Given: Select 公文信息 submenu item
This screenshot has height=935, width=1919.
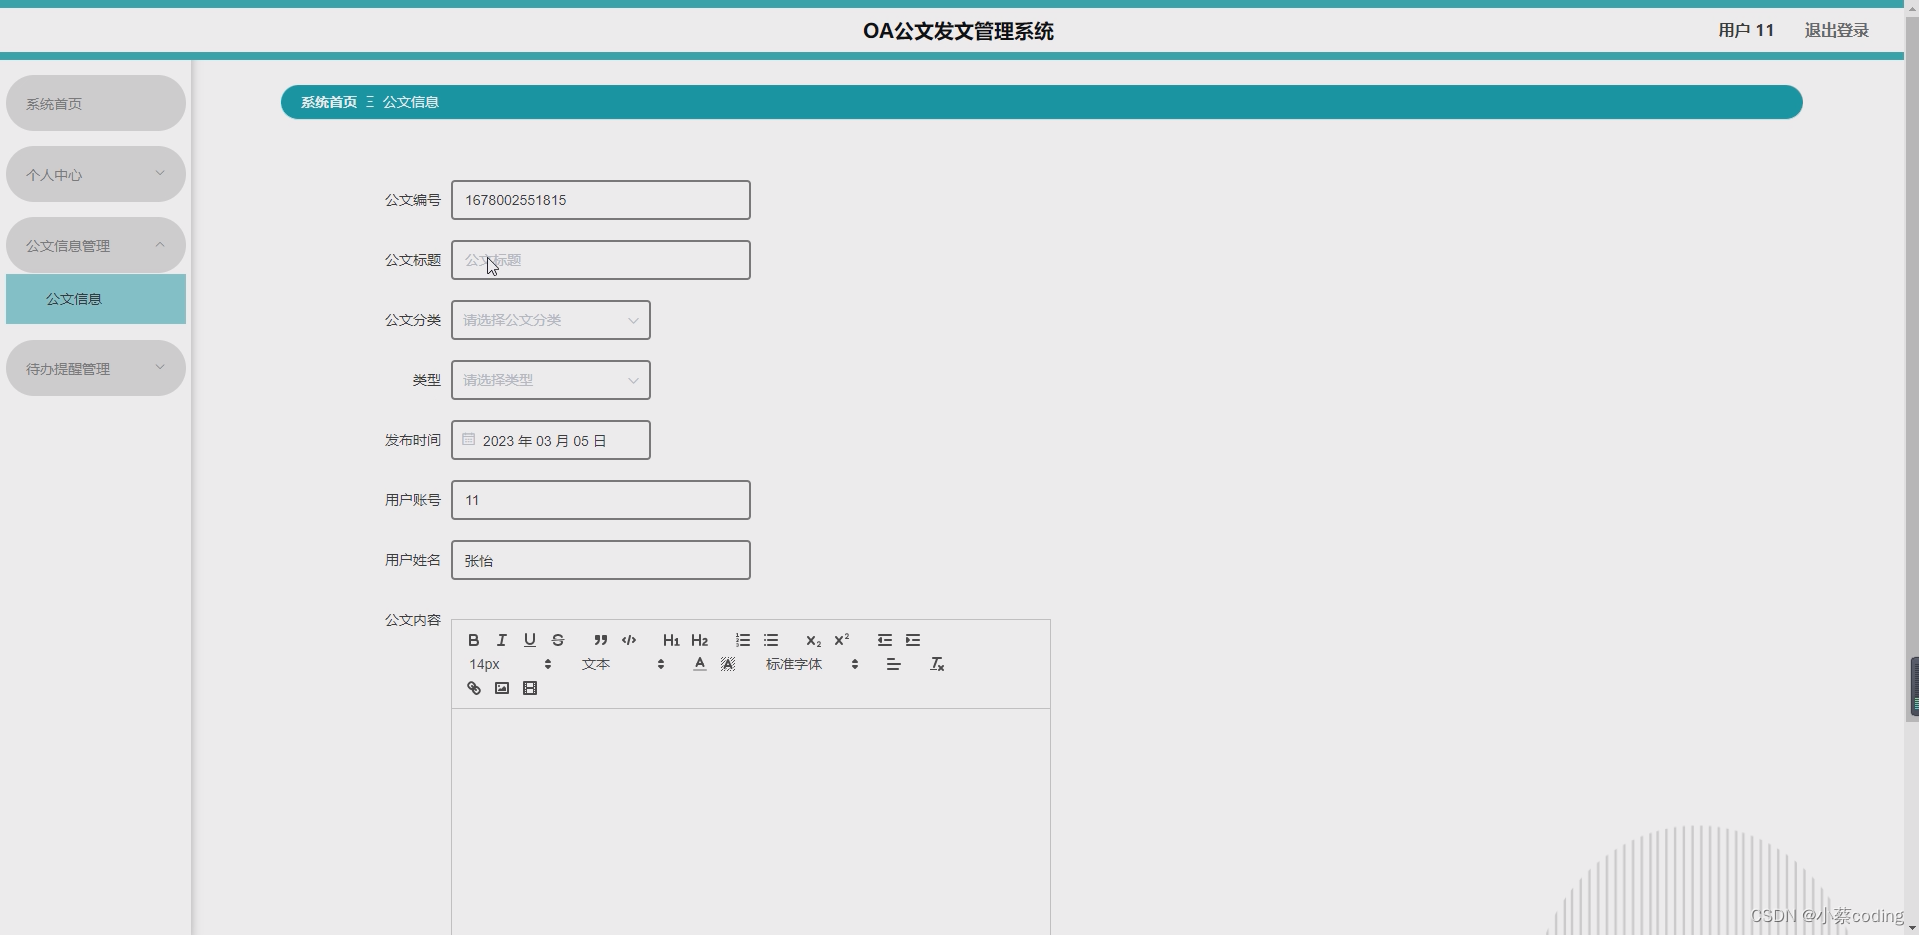Looking at the screenshot, I should click(96, 299).
